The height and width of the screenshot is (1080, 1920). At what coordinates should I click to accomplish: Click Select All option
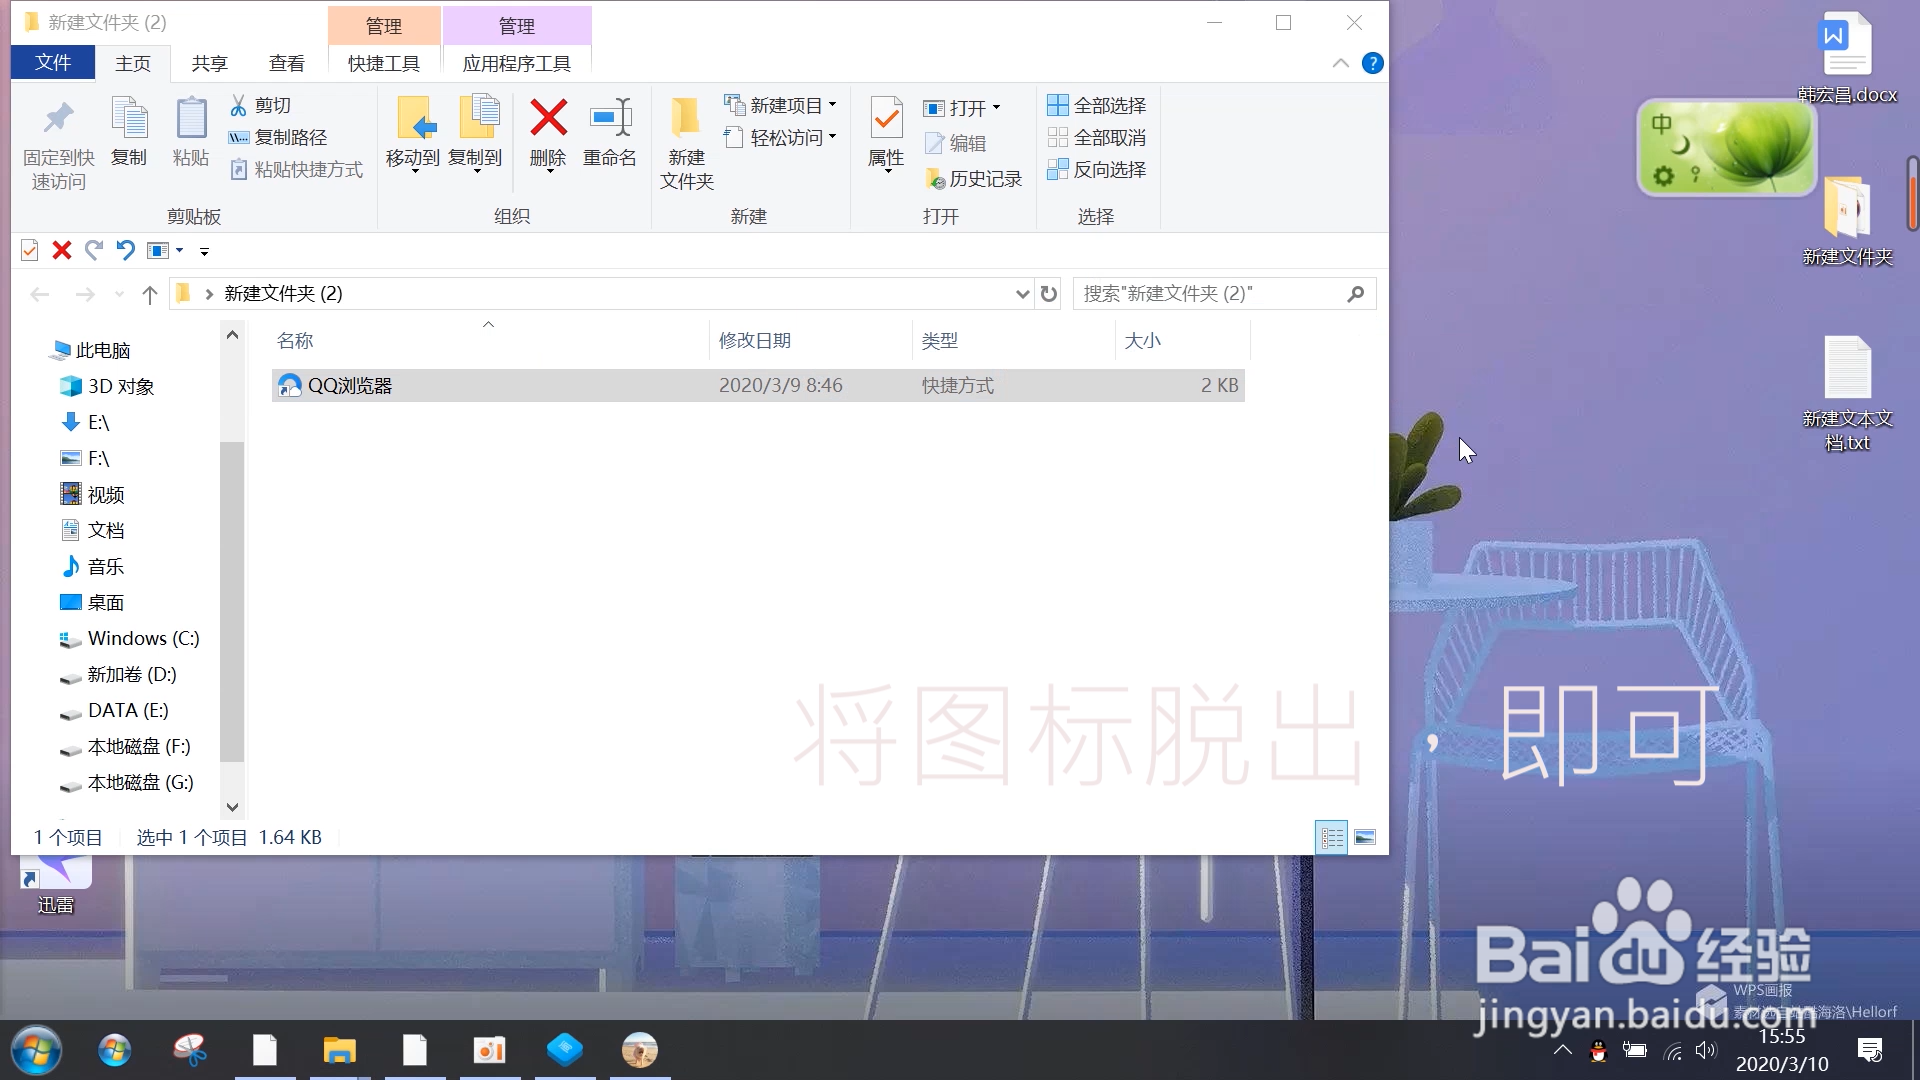(x=1097, y=105)
